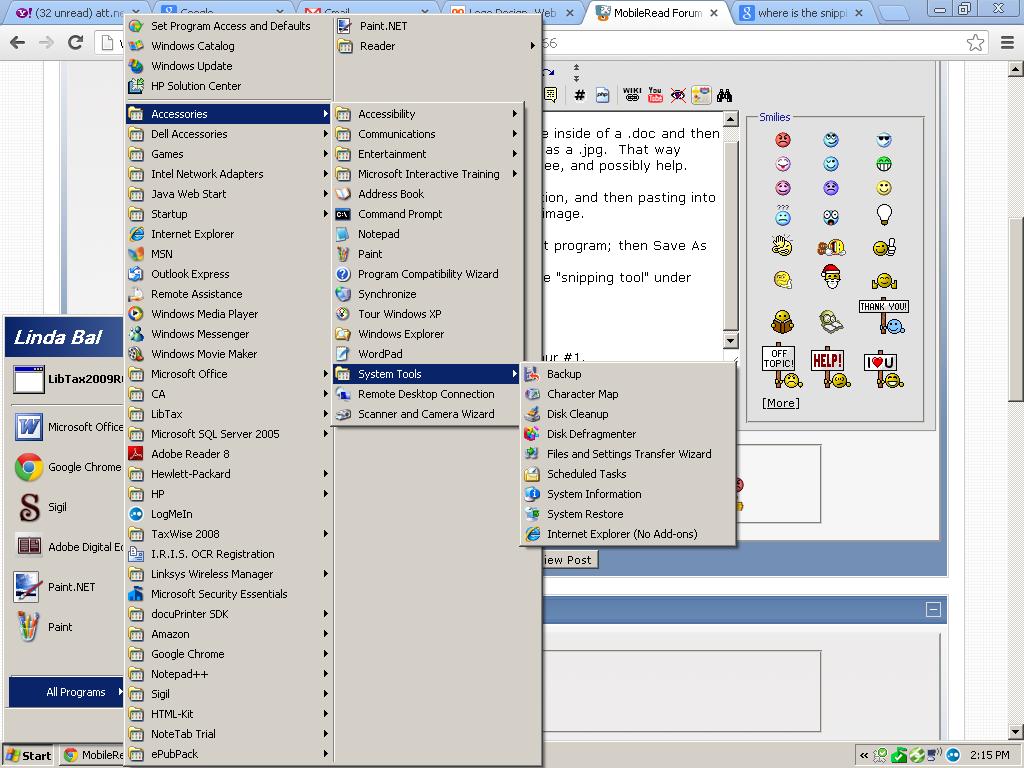This screenshot has height=768, width=1024.
Task: Click the Paint icon in Accessories submenu
Action: [343, 254]
